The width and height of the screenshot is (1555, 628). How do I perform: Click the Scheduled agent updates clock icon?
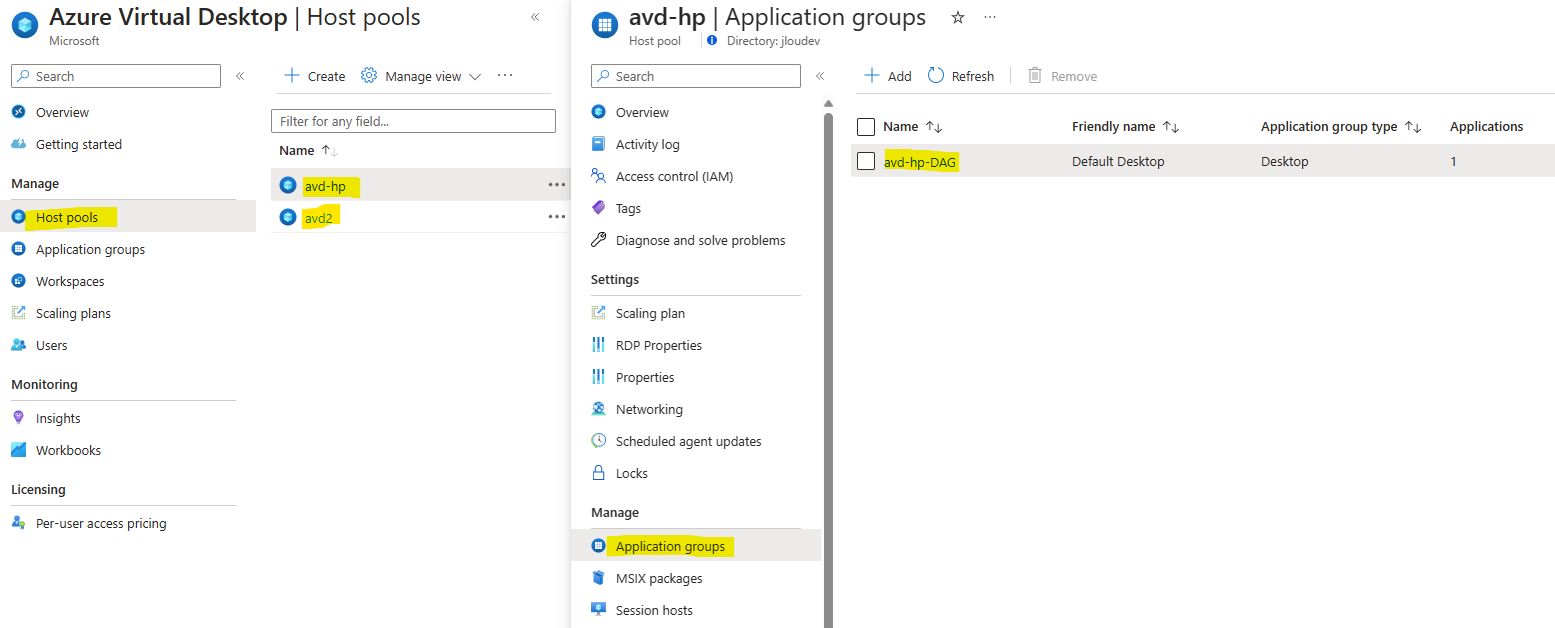599,441
